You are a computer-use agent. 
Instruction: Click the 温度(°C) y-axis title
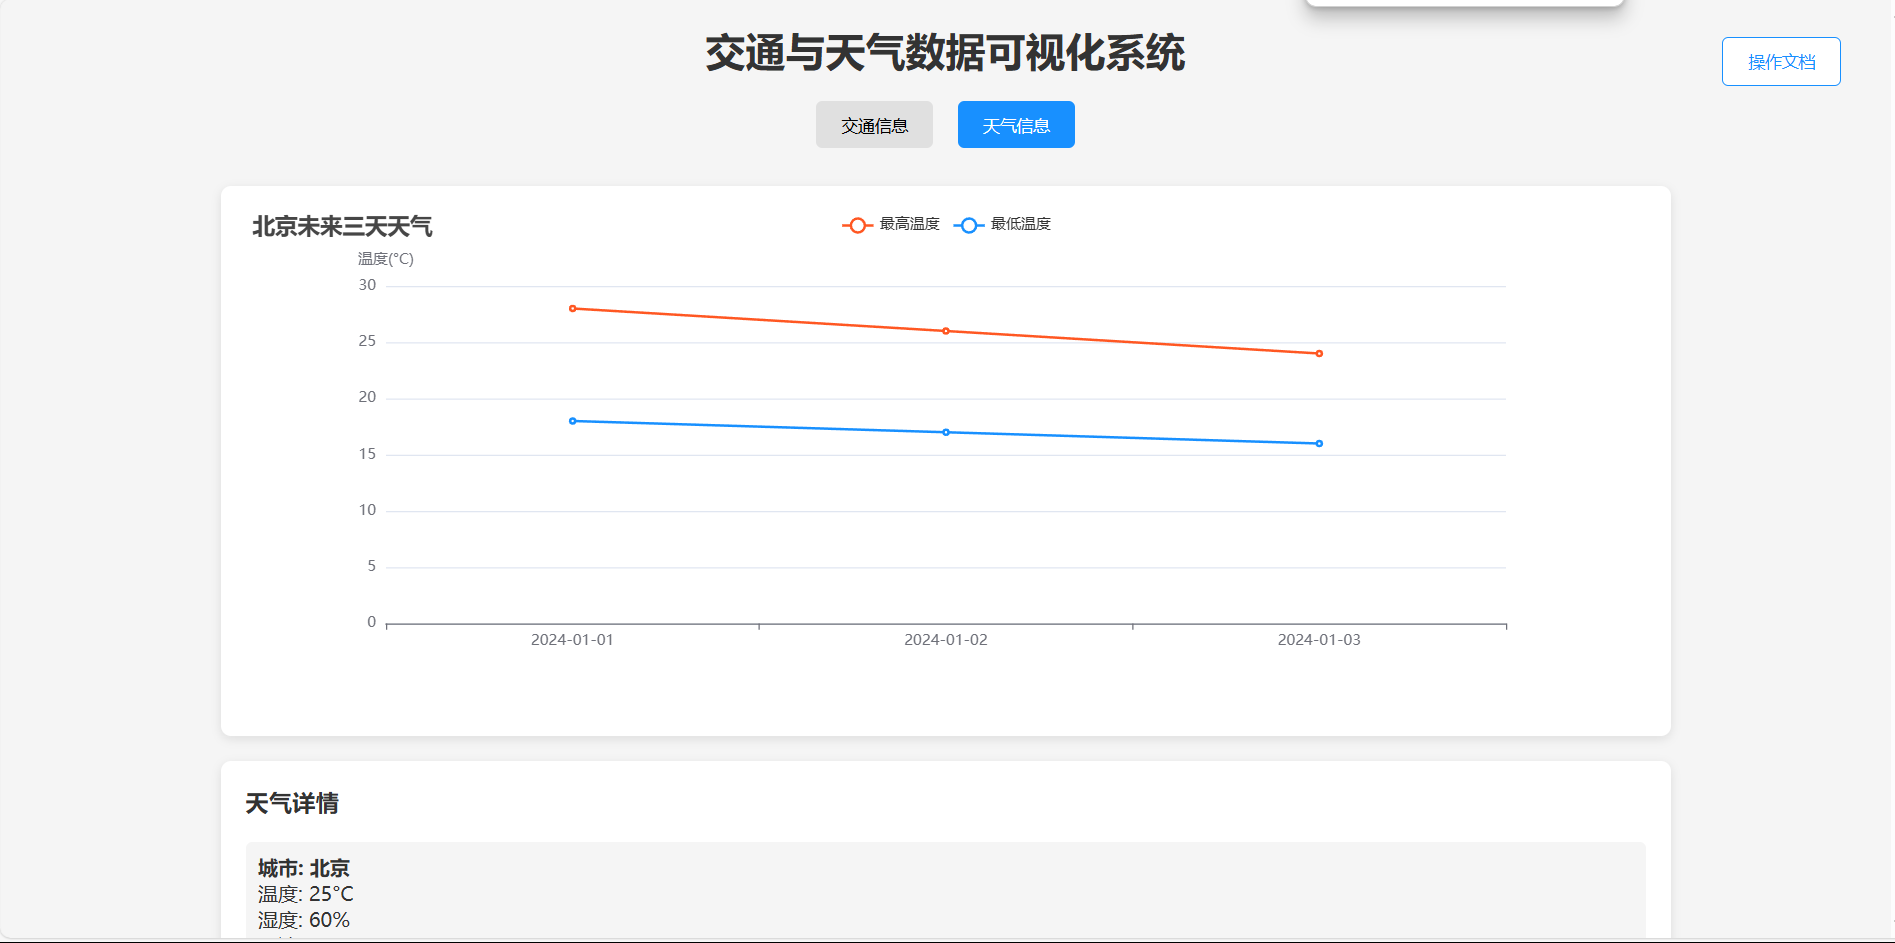pos(386,259)
